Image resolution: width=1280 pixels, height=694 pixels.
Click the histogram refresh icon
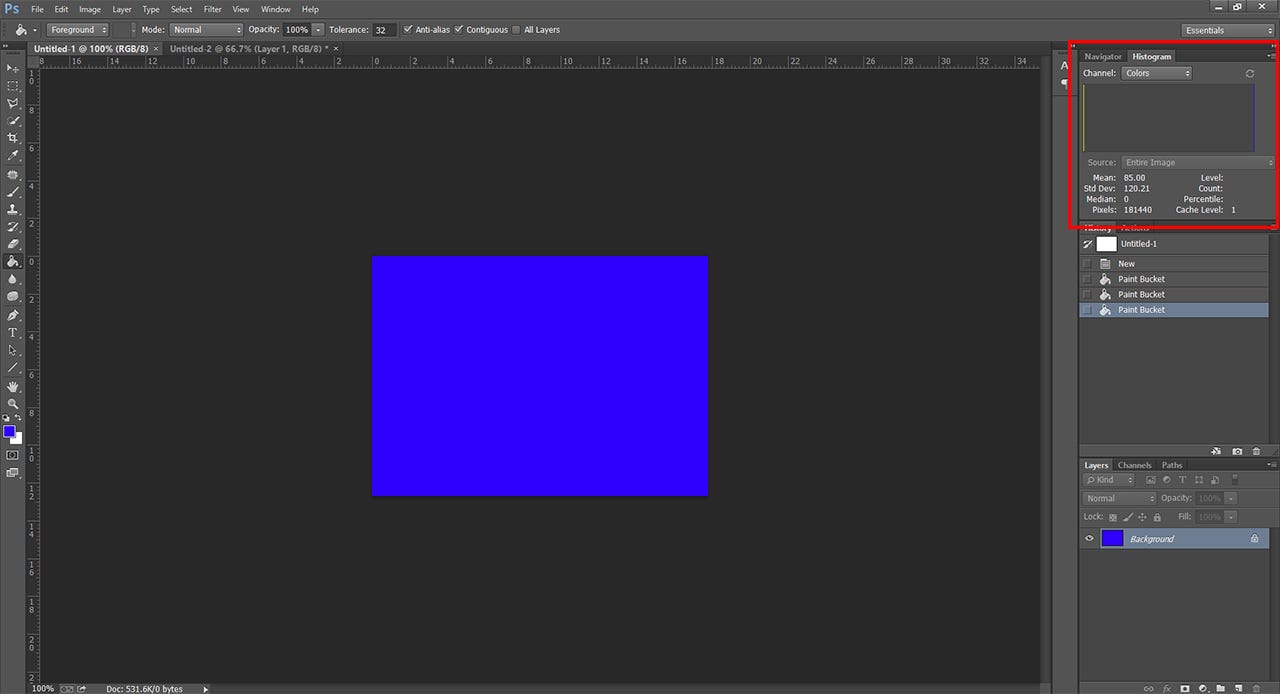(x=1250, y=74)
